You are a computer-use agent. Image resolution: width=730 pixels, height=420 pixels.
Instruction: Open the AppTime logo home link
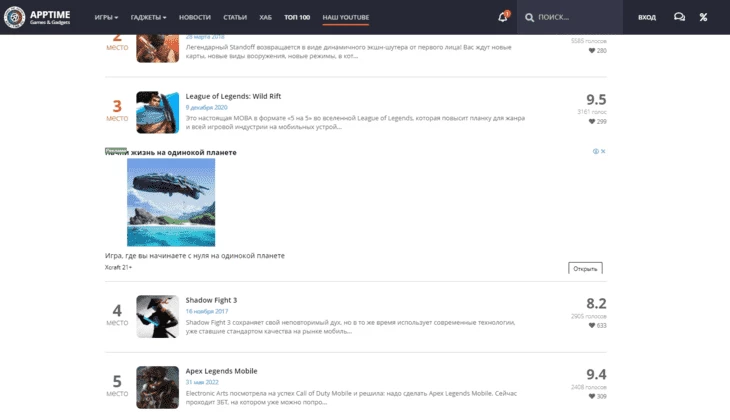(37, 17)
